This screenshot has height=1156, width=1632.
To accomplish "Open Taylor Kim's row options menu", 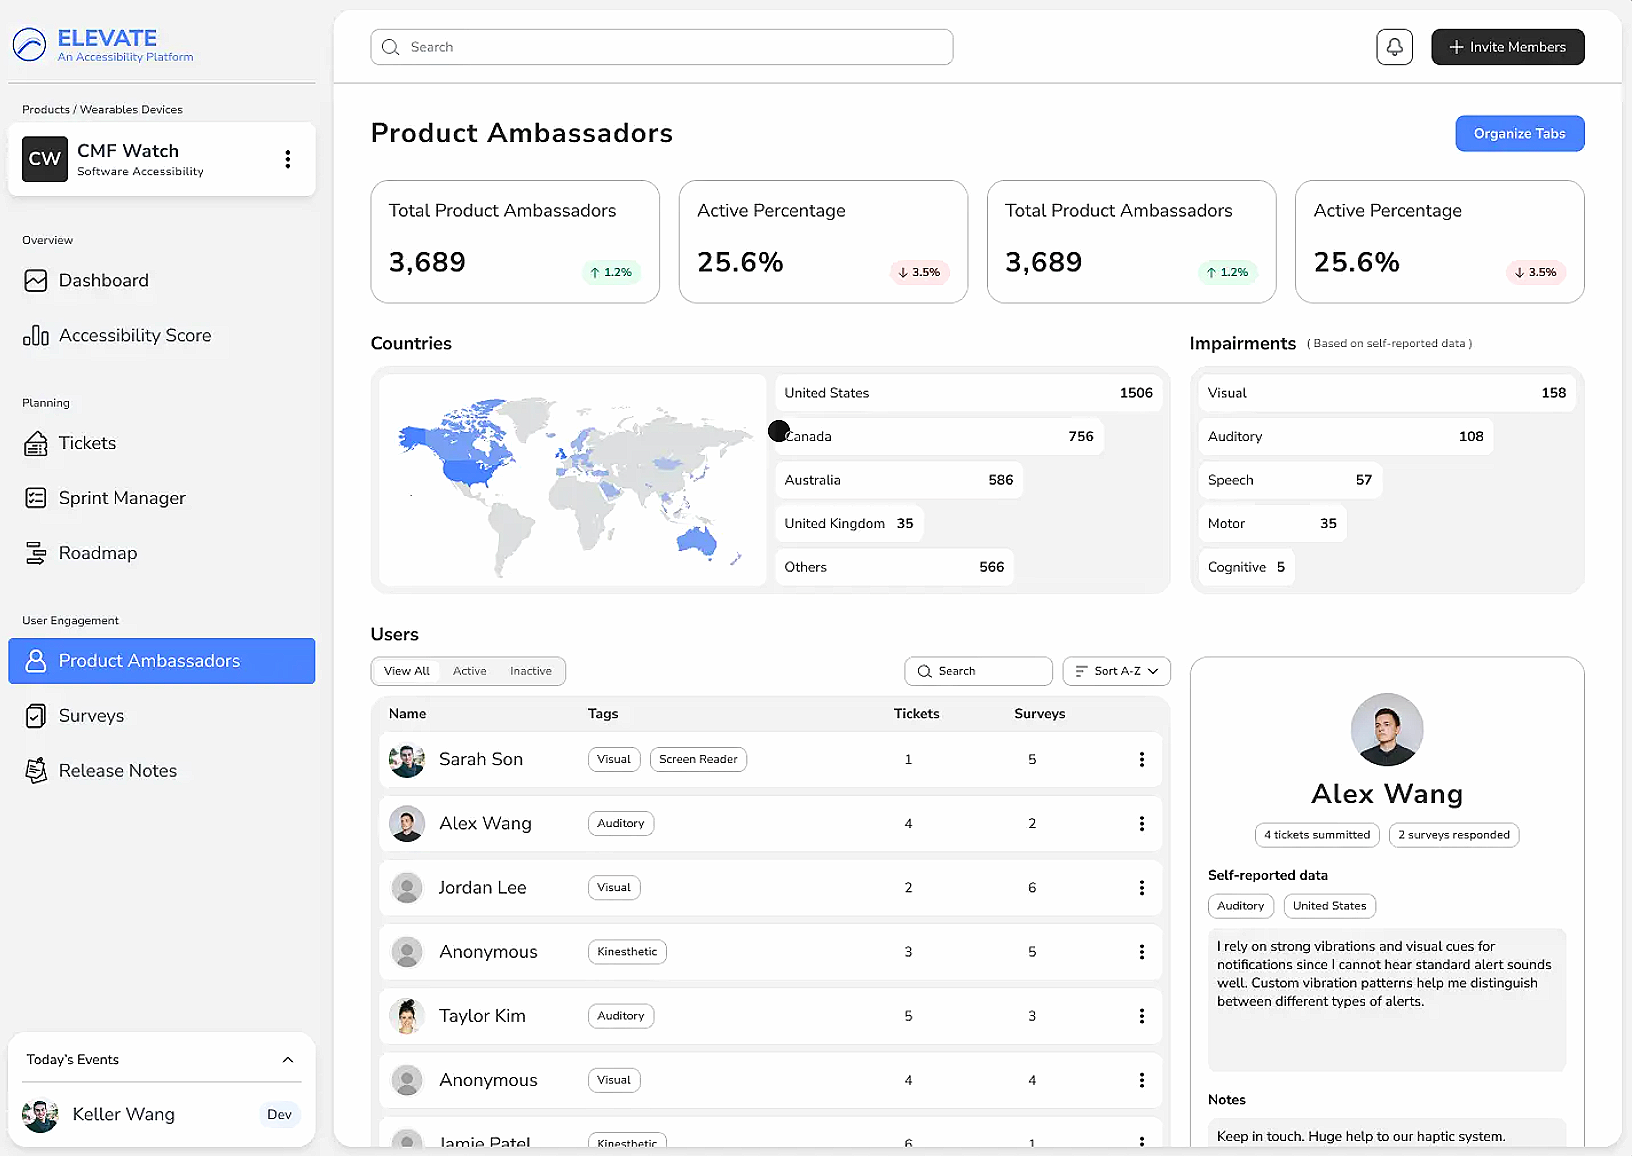I will pyautogui.click(x=1141, y=1016).
